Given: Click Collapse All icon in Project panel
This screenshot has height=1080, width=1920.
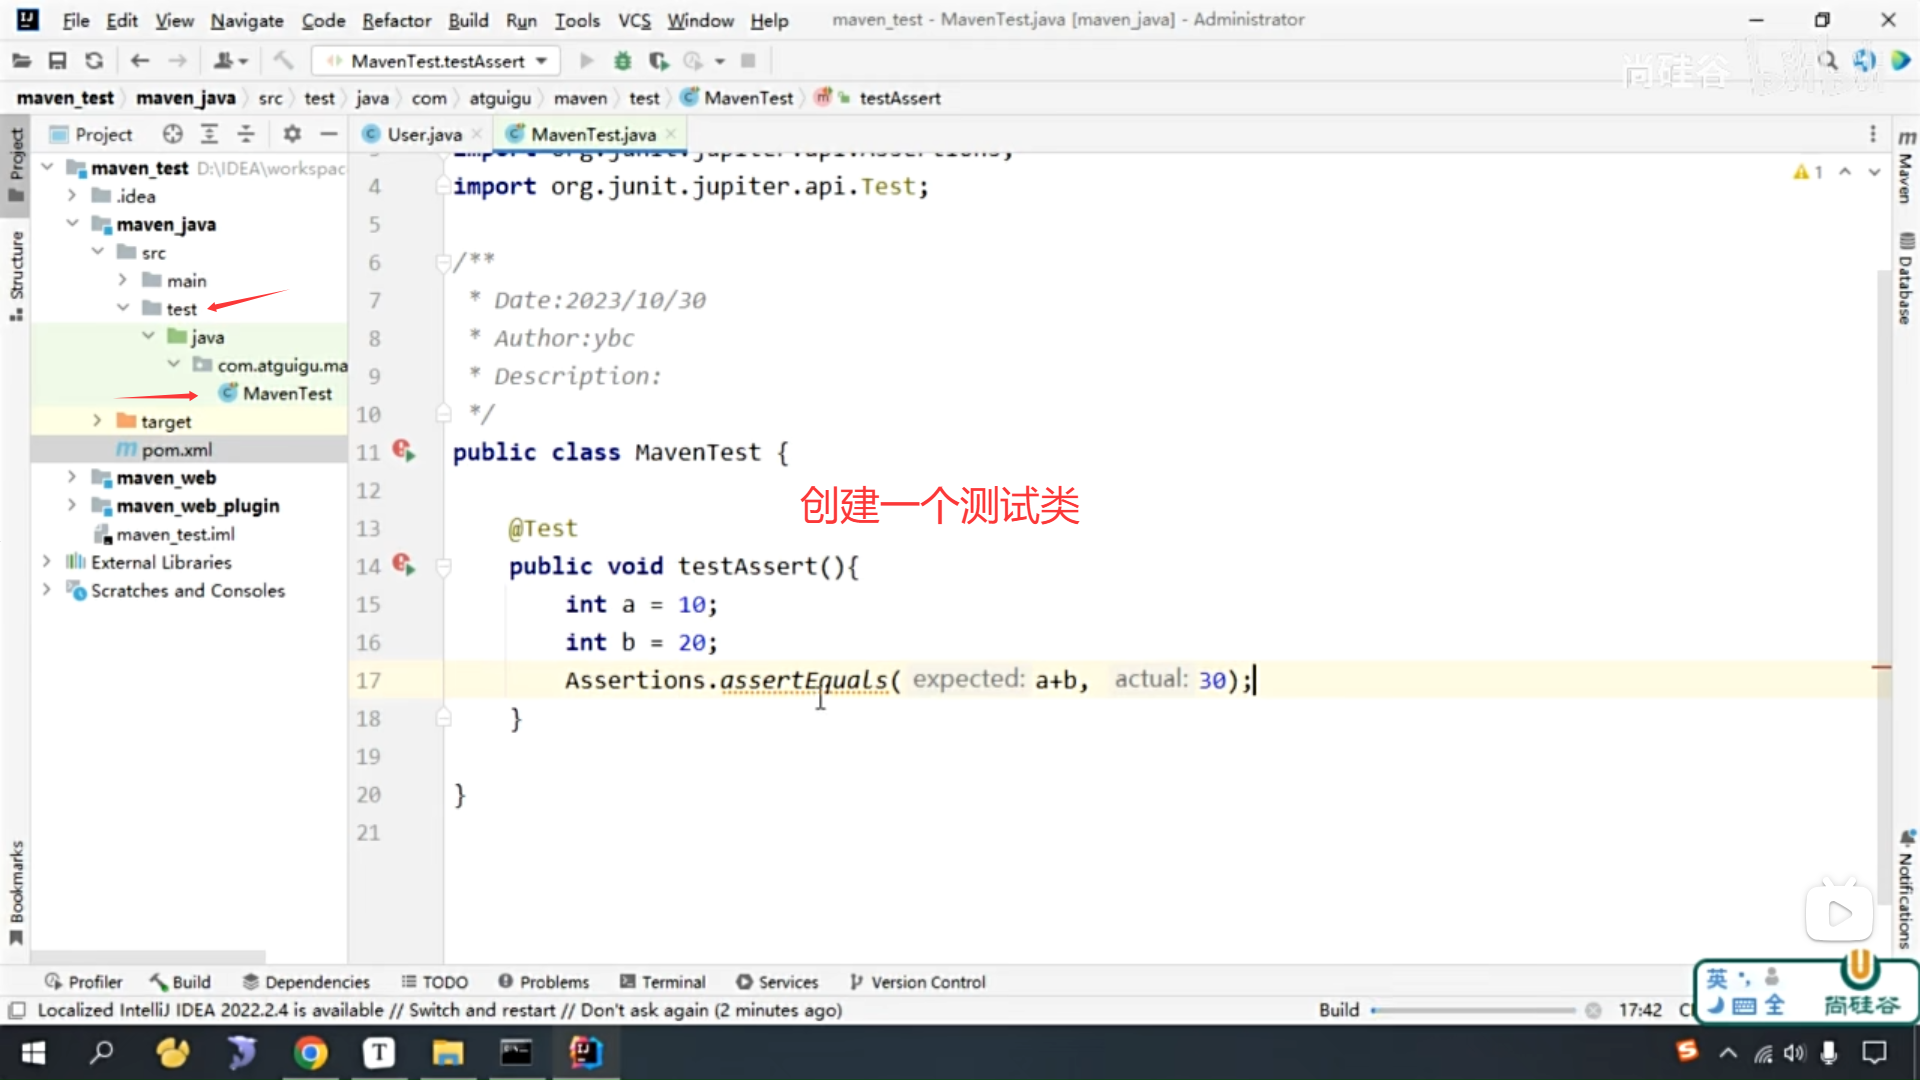Looking at the screenshot, I should click(x=246, y=134).
